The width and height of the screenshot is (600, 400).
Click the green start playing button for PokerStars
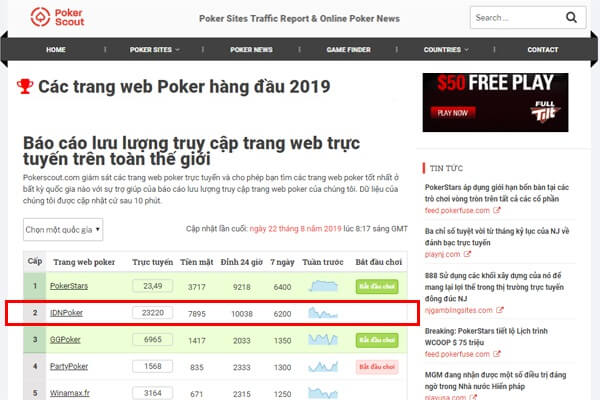click(377, 286)
